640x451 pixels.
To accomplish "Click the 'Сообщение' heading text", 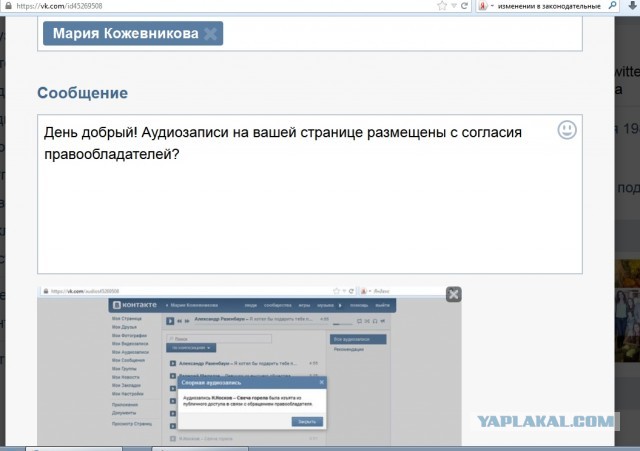I will tap(82, 93).
